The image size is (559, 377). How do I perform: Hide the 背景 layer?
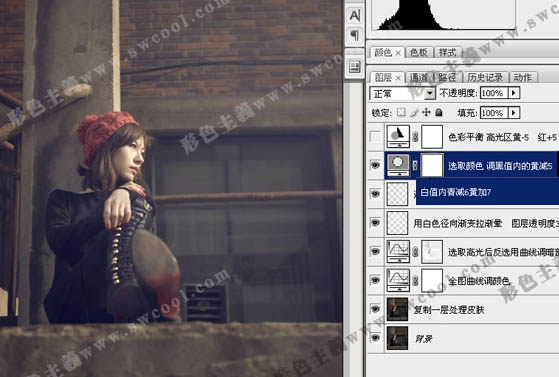tap(375, 338)
